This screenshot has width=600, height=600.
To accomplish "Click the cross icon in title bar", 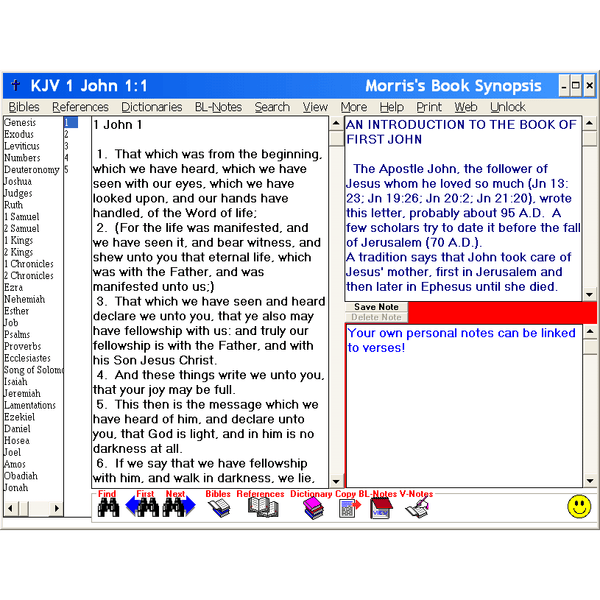I will click(16, 85).
